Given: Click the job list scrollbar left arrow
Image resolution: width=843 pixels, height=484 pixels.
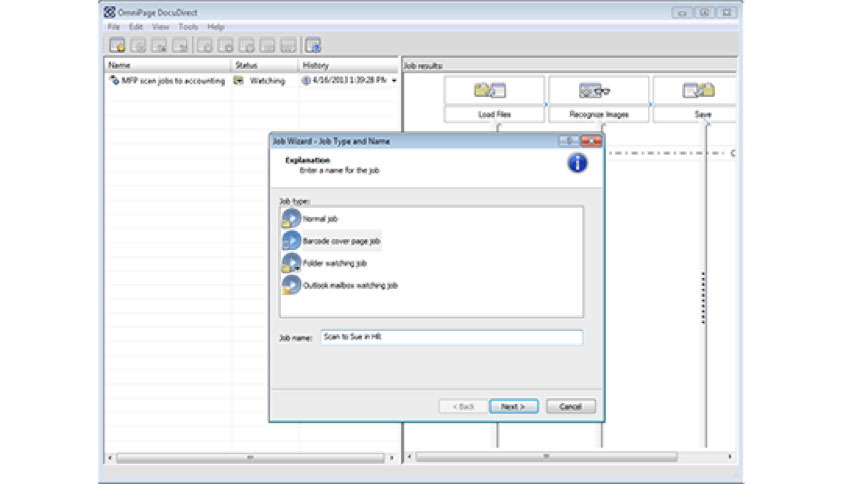Looking at the screenshot, I should (110, 458).
